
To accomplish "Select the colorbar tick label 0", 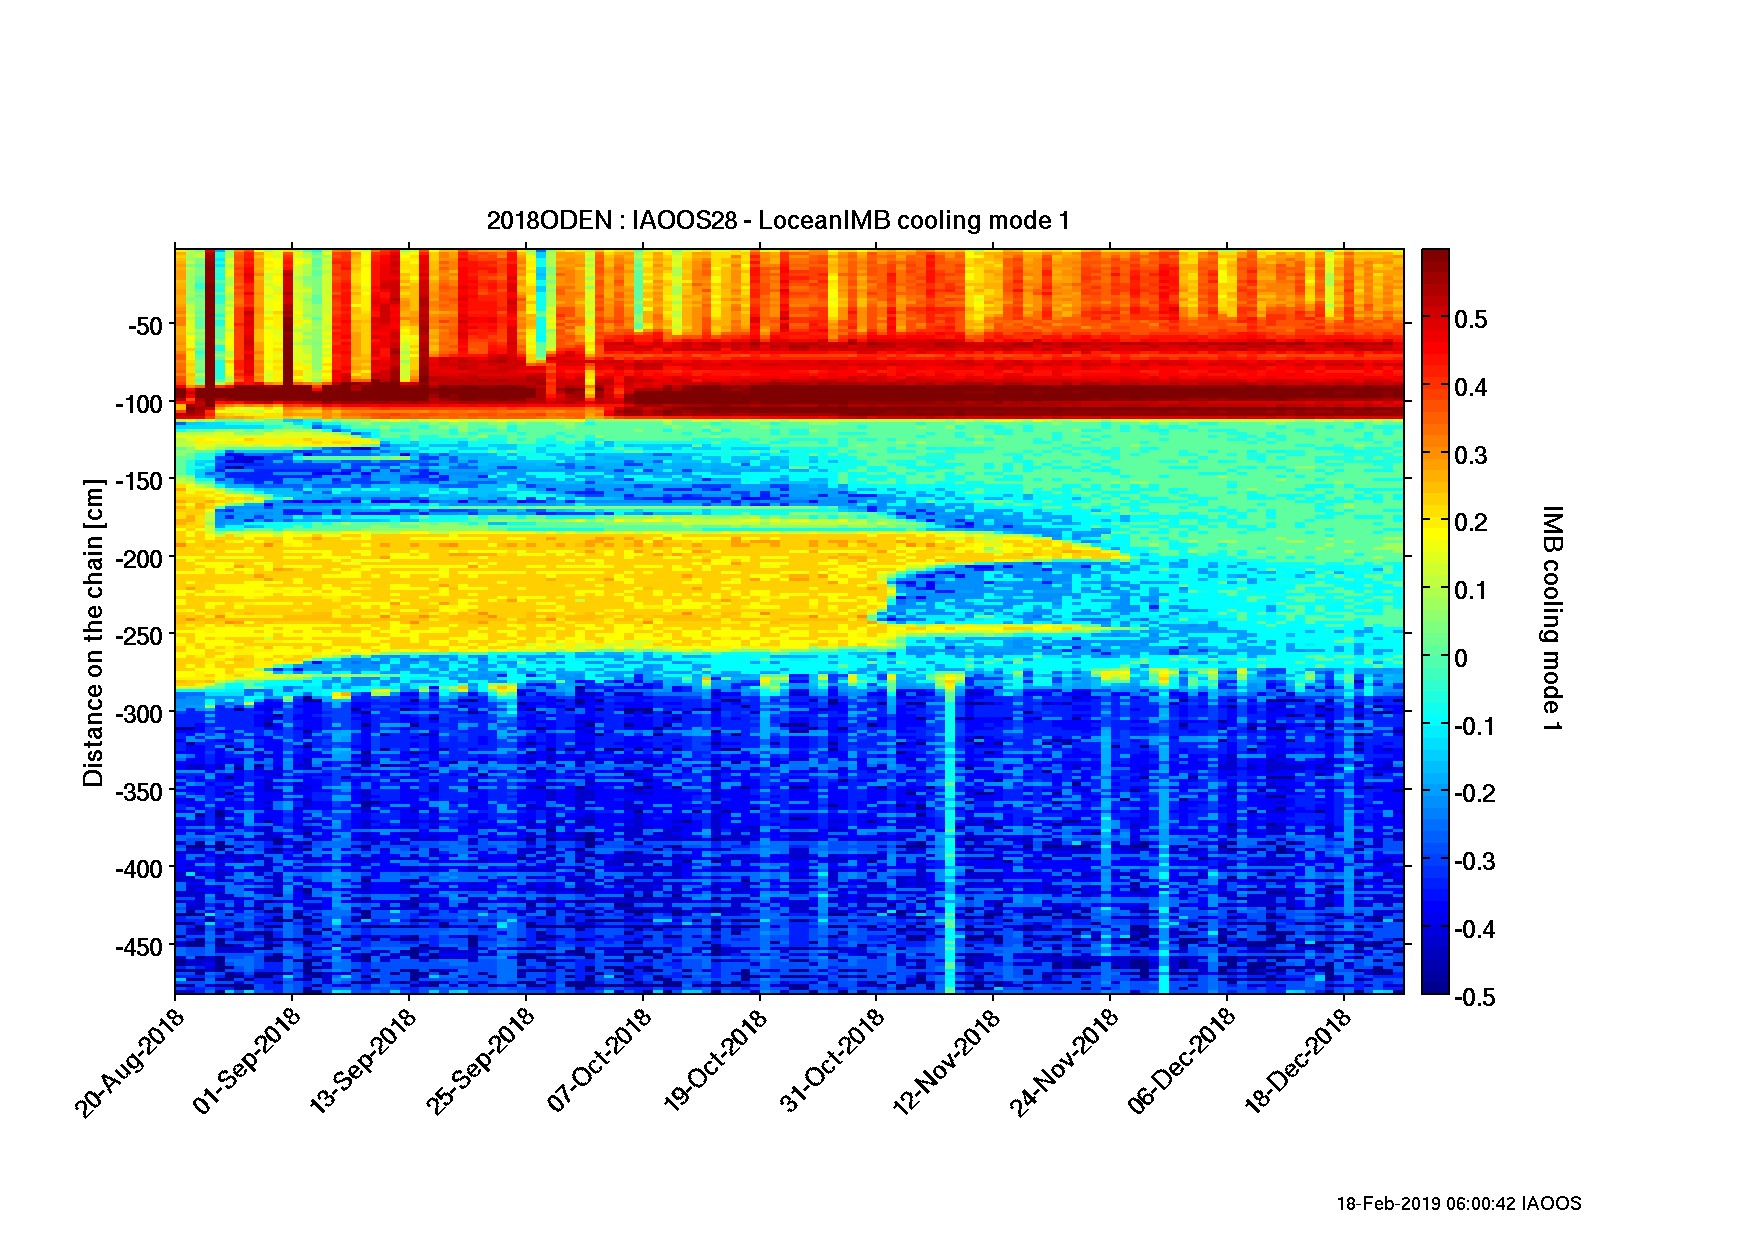I will pos(1461,658).
